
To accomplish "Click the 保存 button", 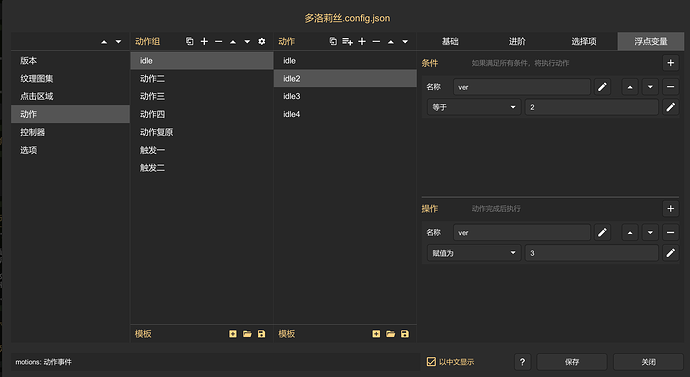I will point(572,362).
